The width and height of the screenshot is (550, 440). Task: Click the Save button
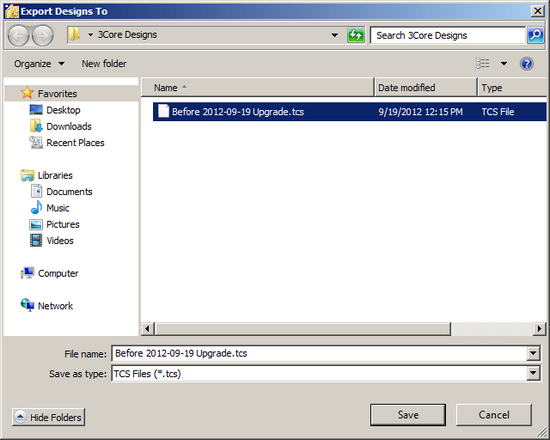(x=408, y=415)
